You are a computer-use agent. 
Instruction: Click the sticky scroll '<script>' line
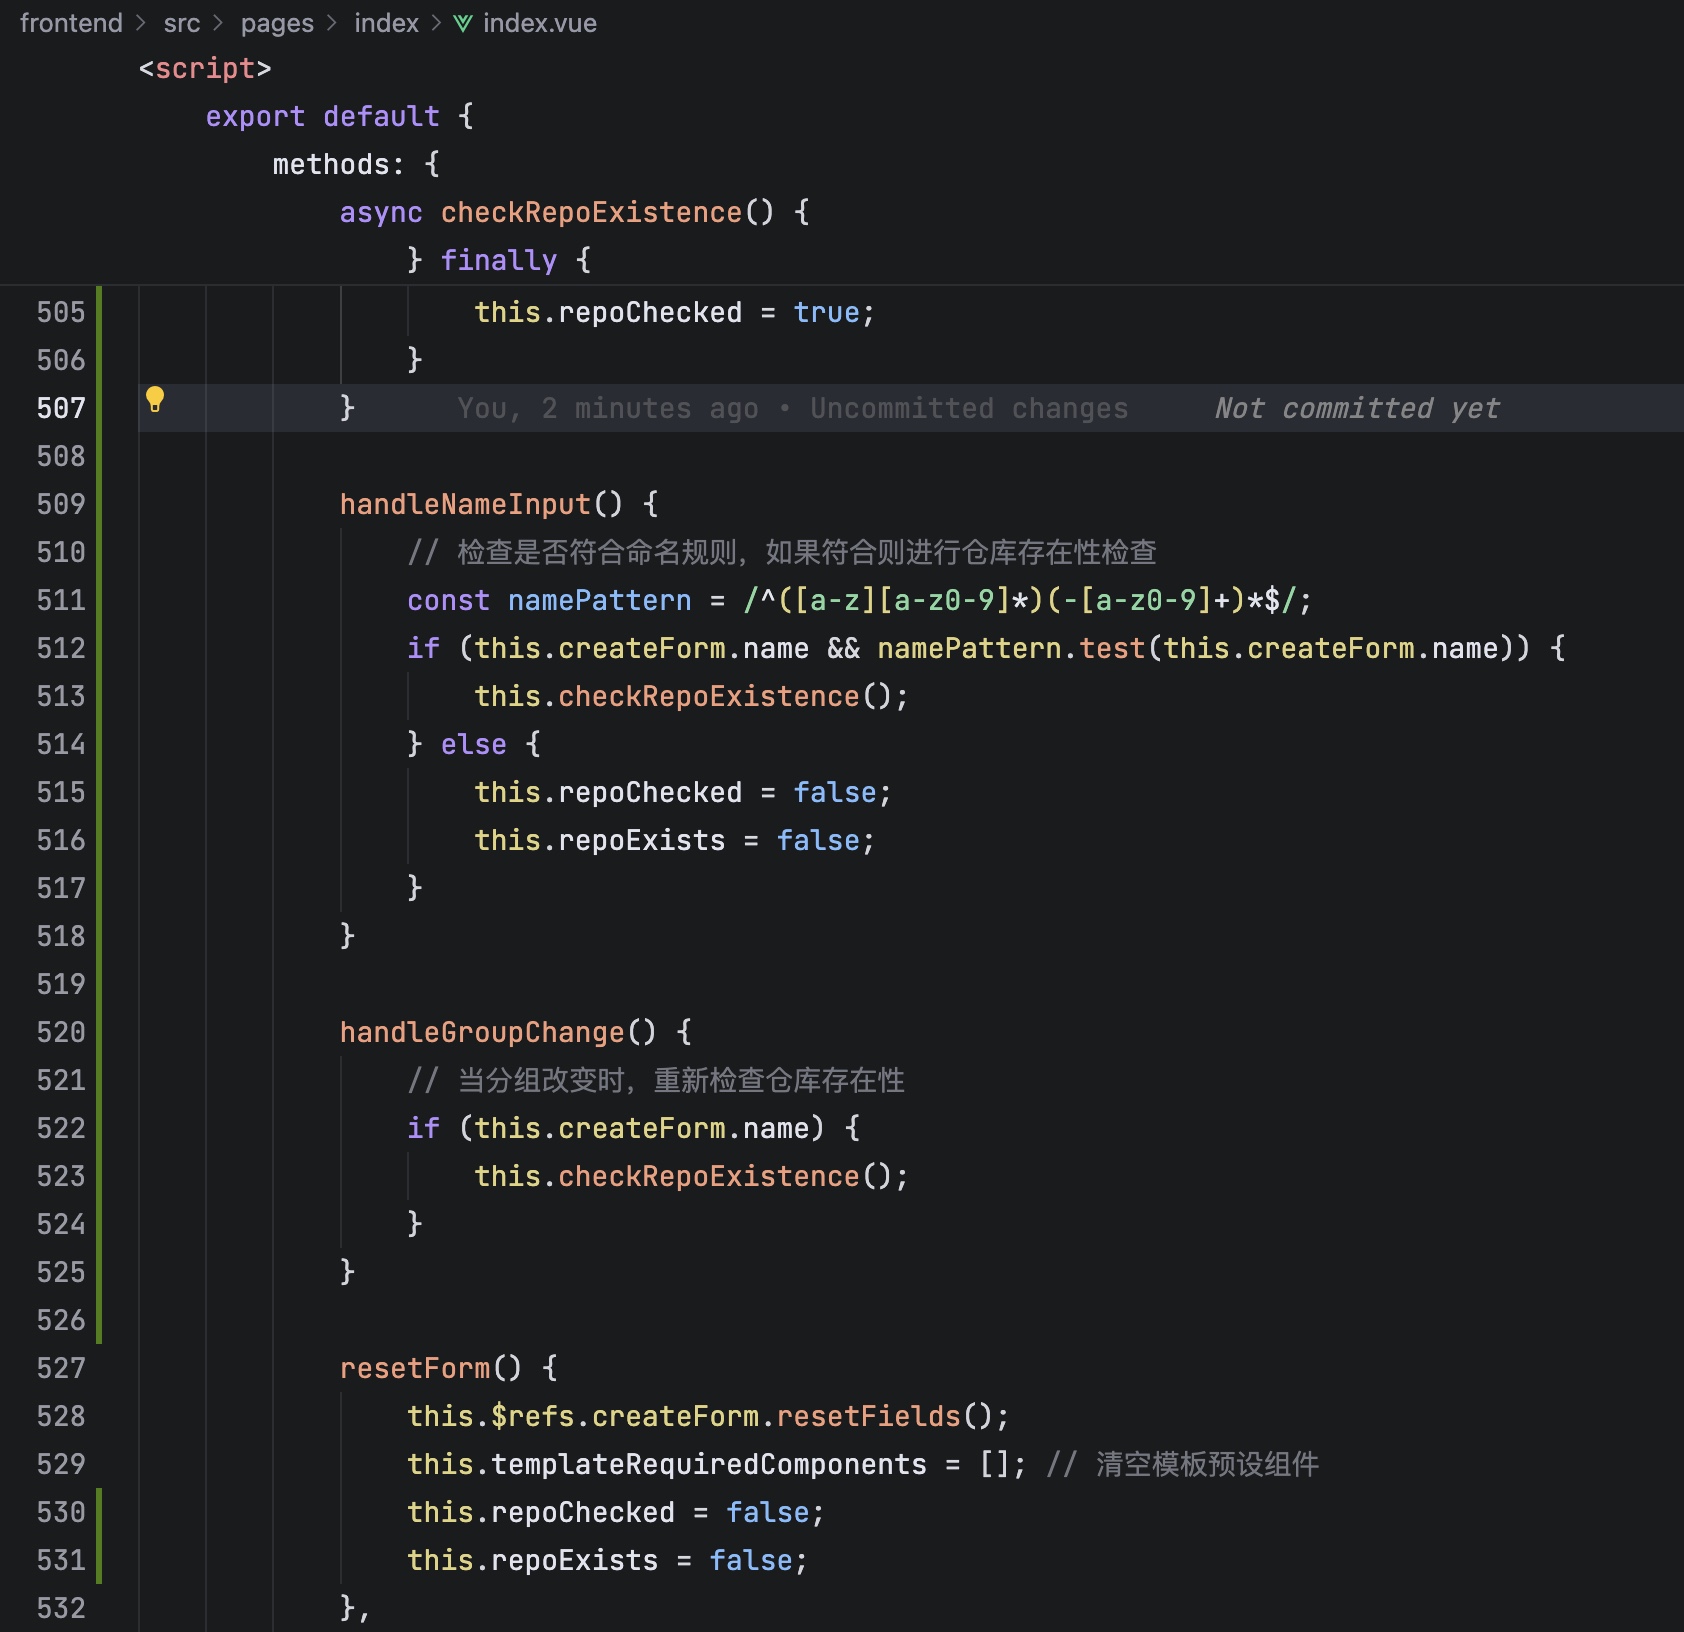tap(205, 68)
